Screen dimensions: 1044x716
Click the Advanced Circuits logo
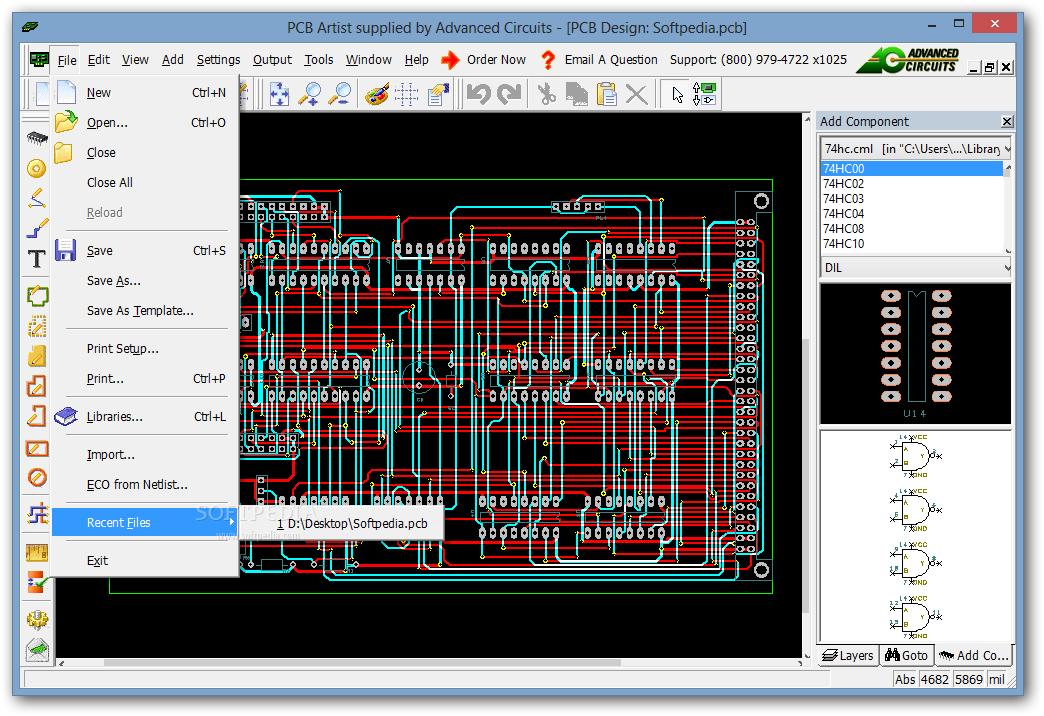click(x=908, y=60)
